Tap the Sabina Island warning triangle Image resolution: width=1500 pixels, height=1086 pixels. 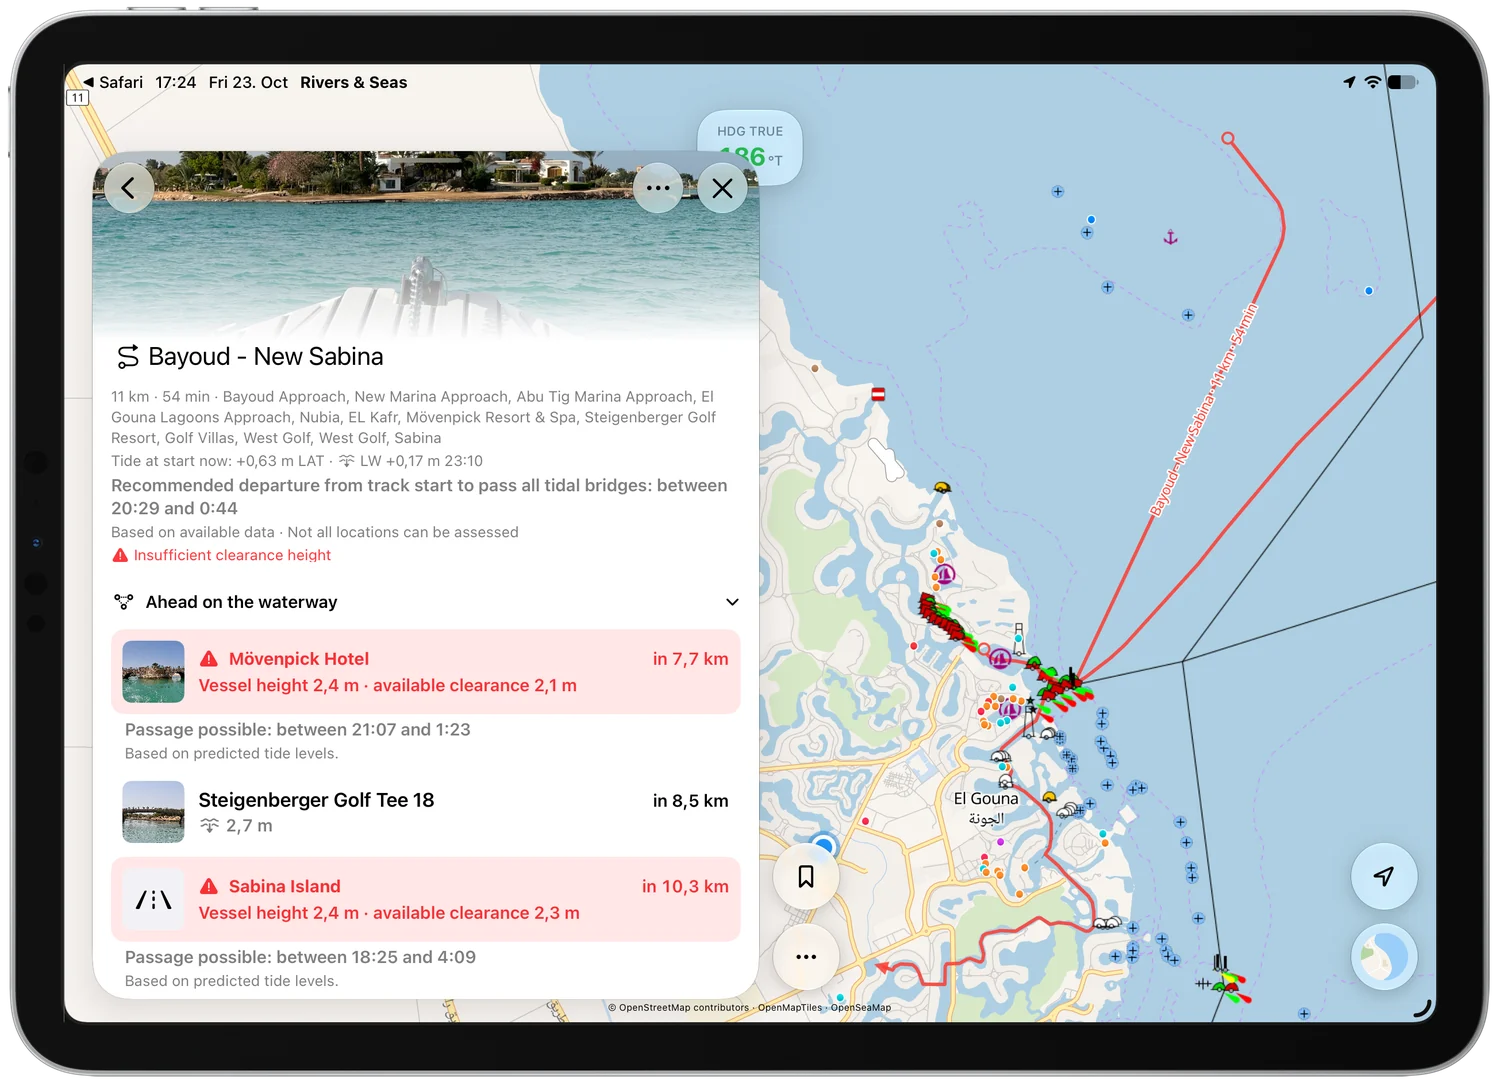coord(209,886)
